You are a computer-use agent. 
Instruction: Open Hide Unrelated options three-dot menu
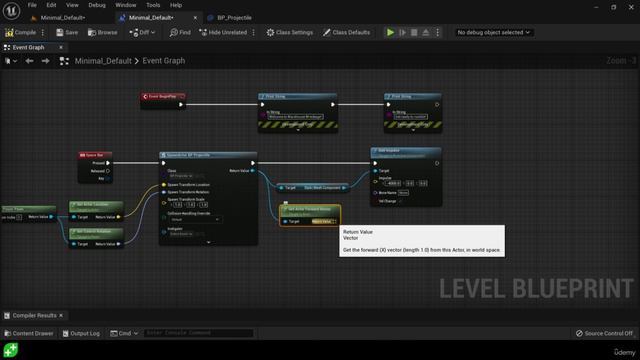pyautogui.click(x=253, y=32)
